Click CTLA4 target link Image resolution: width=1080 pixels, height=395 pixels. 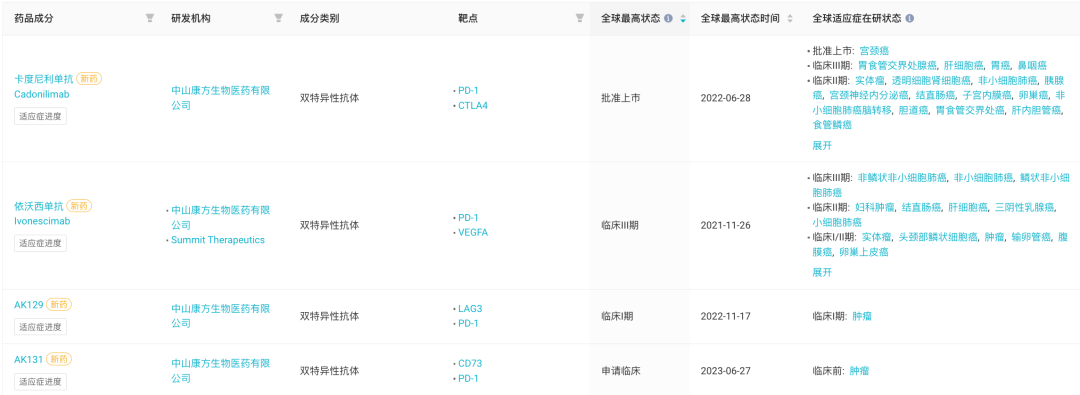472,105
